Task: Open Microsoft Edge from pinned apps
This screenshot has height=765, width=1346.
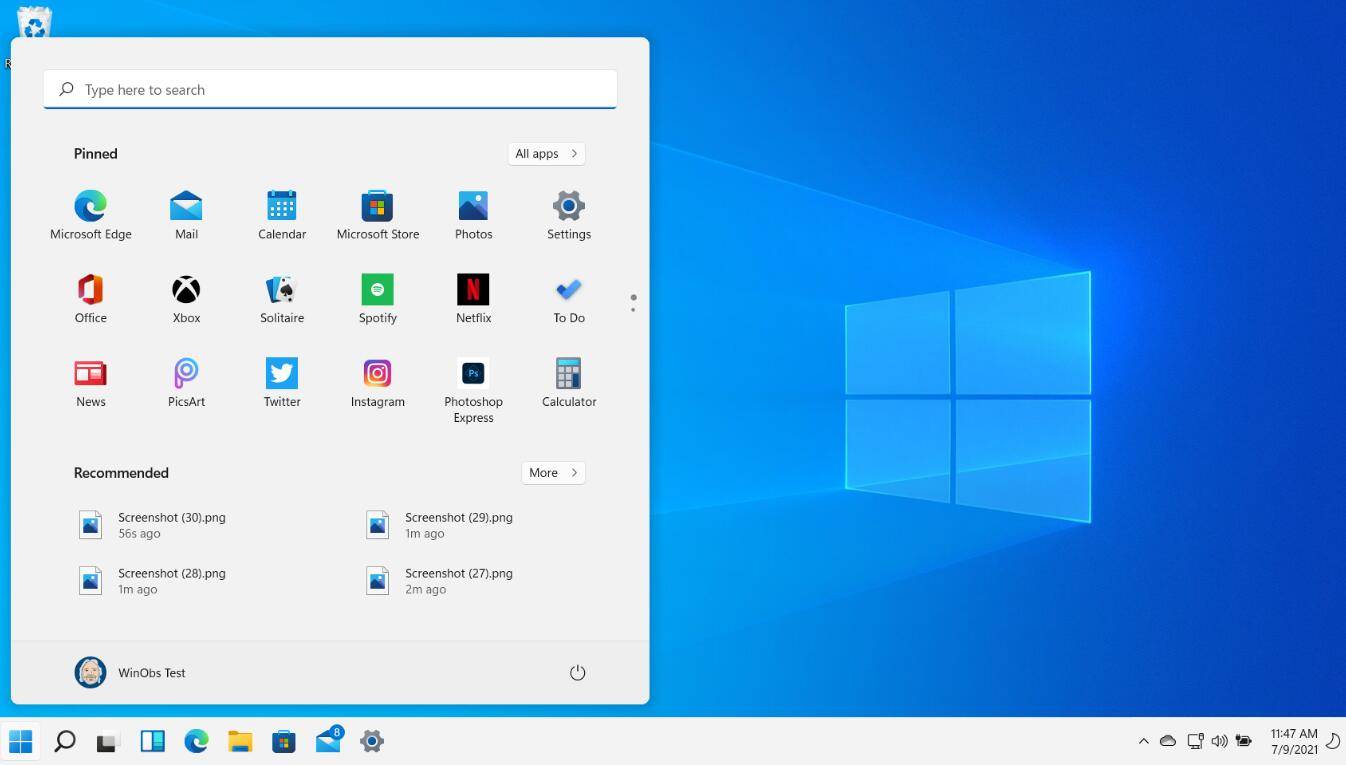Action: coord(90,215)
